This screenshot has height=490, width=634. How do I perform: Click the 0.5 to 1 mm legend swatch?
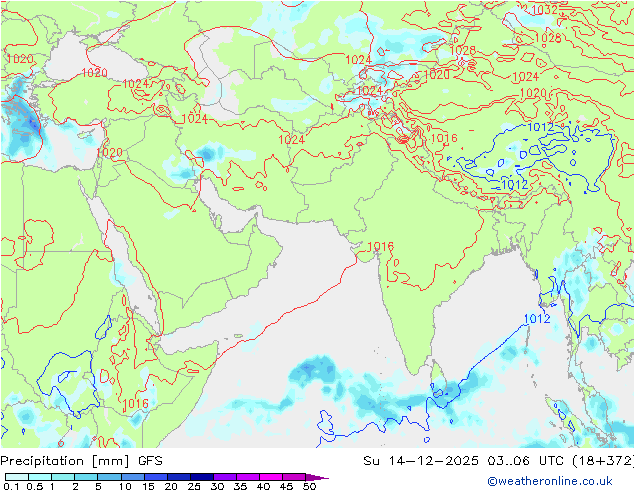pyautogui.click(x=40, y=477)
